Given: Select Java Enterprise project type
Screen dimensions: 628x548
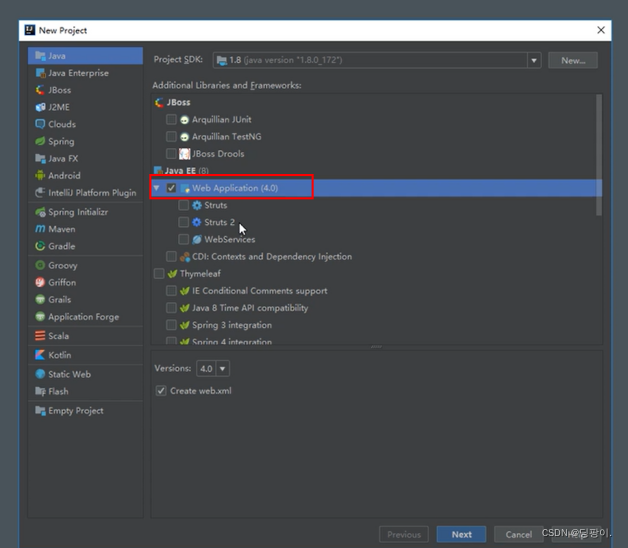Looking at the screenshot, I should pos(86,73).
